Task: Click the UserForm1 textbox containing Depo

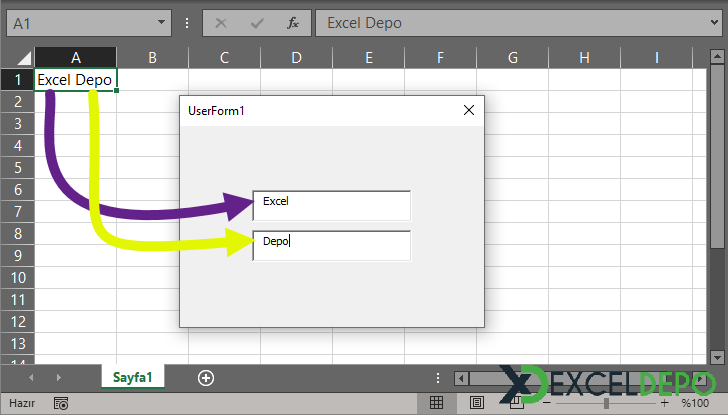Action: [332, 246]
